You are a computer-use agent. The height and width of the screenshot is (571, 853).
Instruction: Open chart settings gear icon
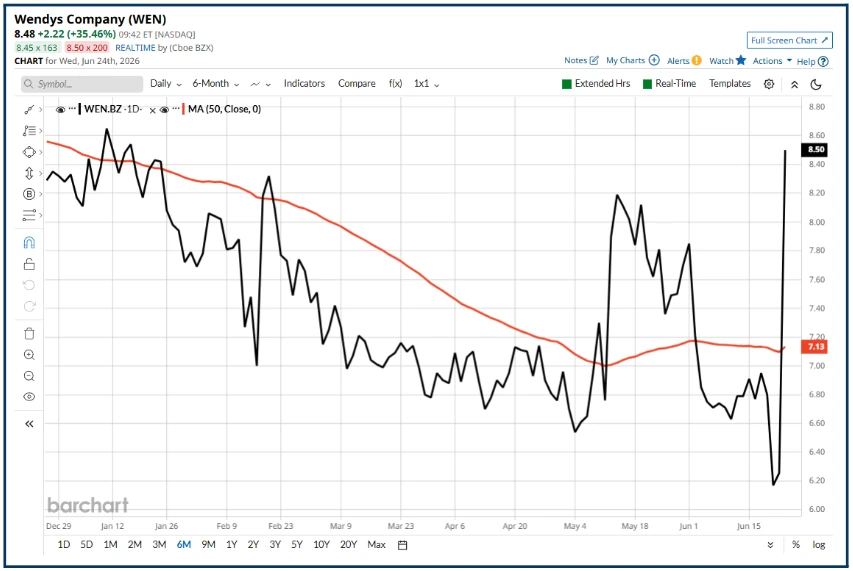tap(769, 84)
